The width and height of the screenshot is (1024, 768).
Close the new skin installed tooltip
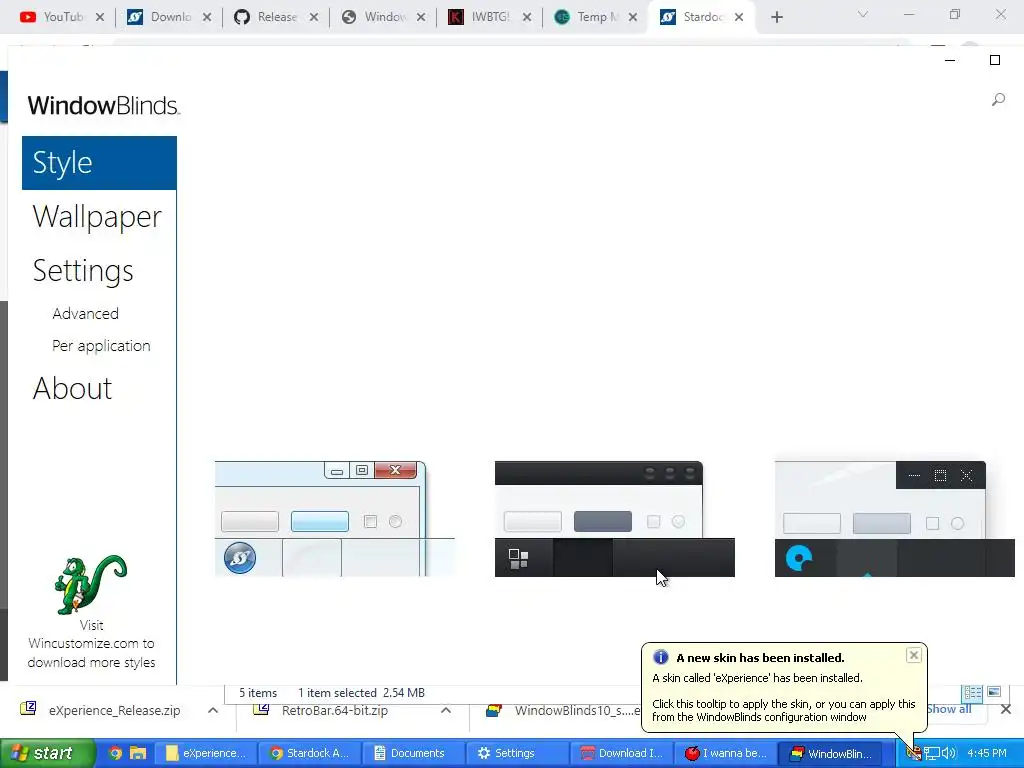coord(914,655)
